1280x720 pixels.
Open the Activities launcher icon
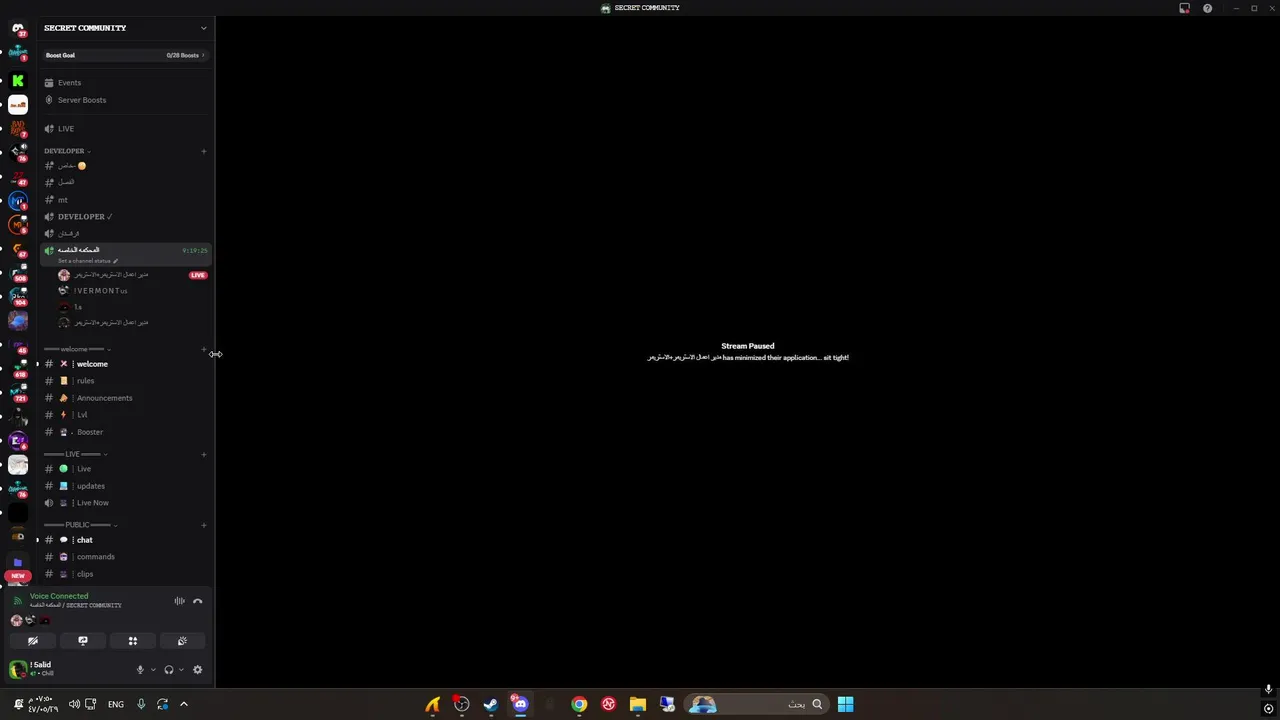coord(132,641)
